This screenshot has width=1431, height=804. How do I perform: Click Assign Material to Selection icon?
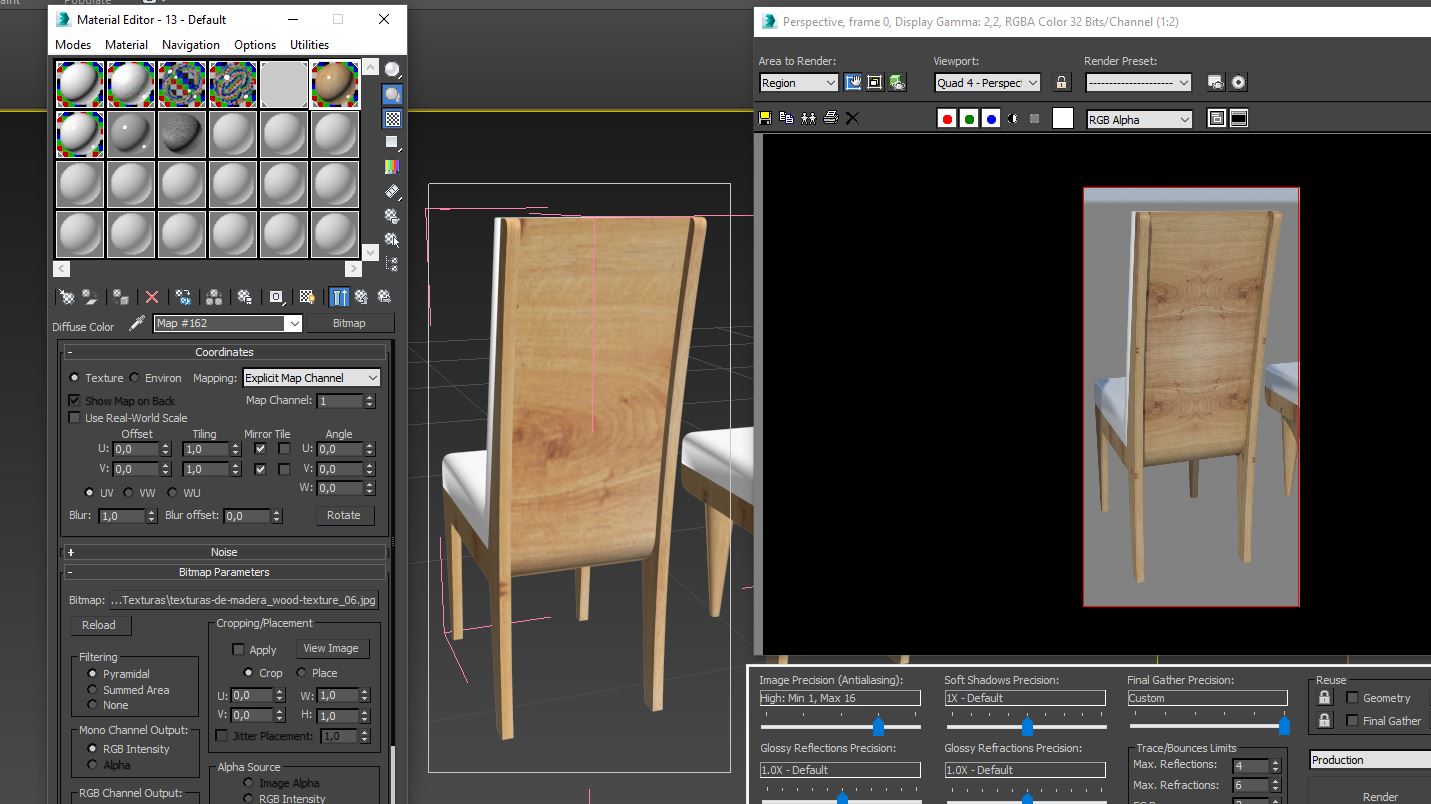tap(121, 297)
